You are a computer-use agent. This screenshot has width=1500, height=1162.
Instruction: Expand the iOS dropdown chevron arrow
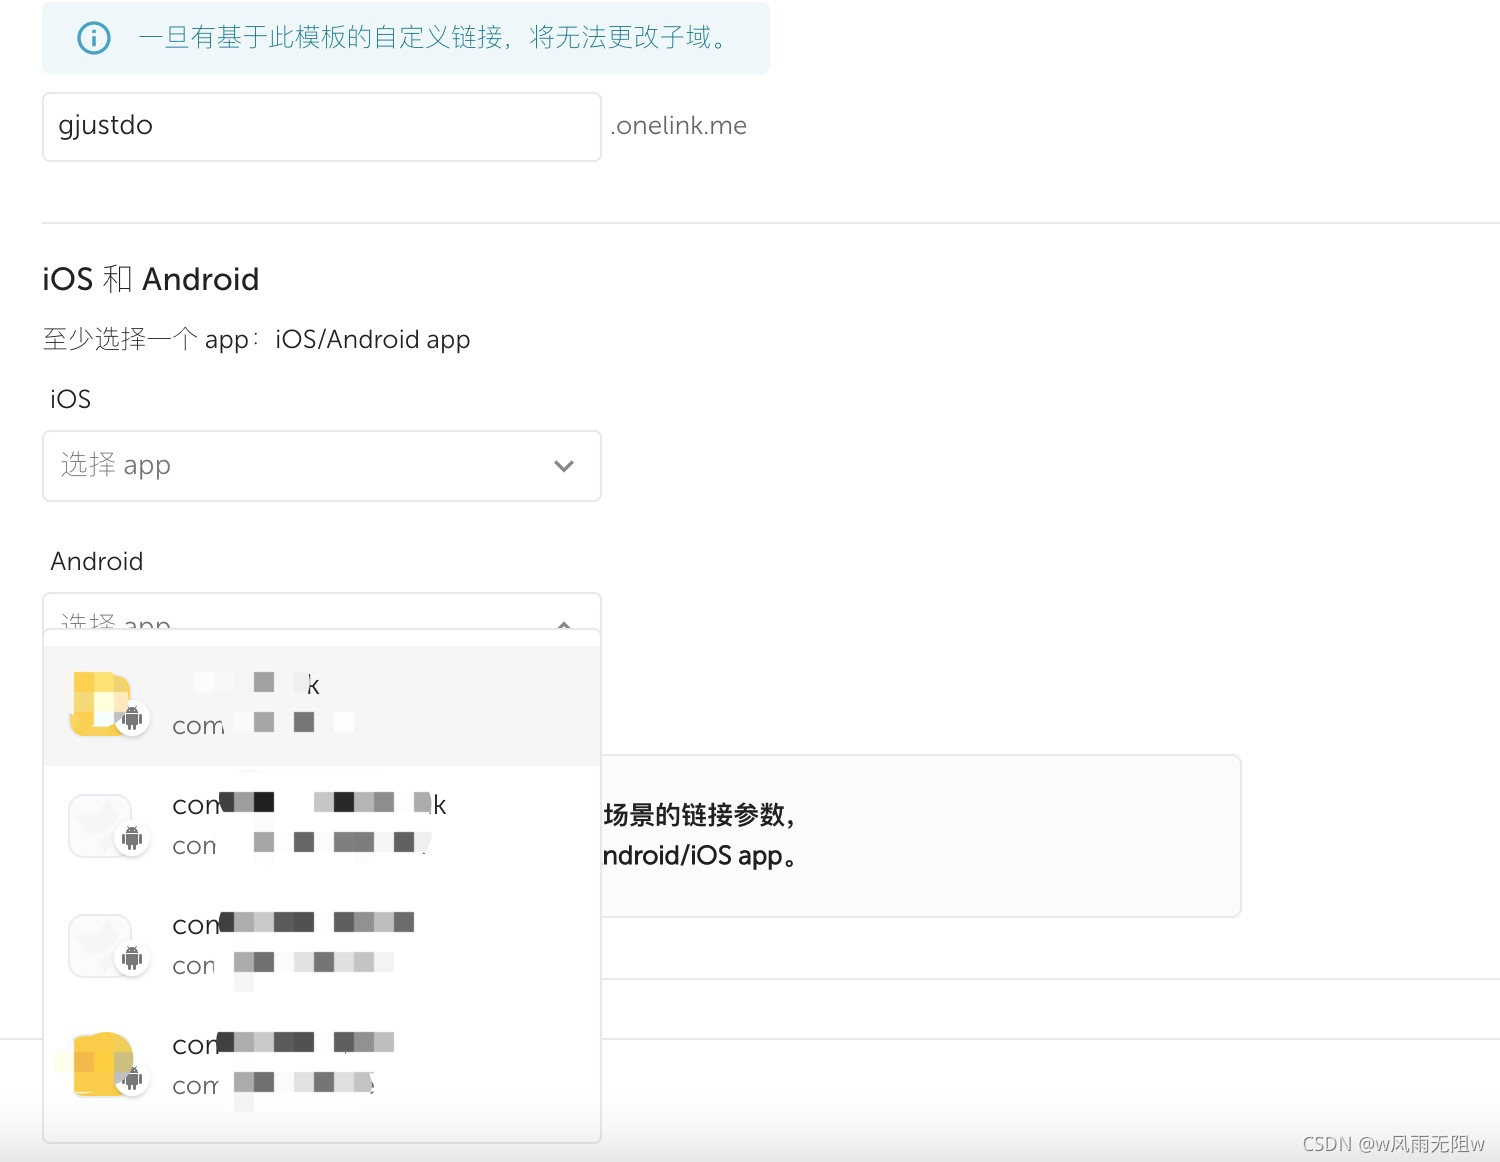pyautogui.click(x=564, y=466)
